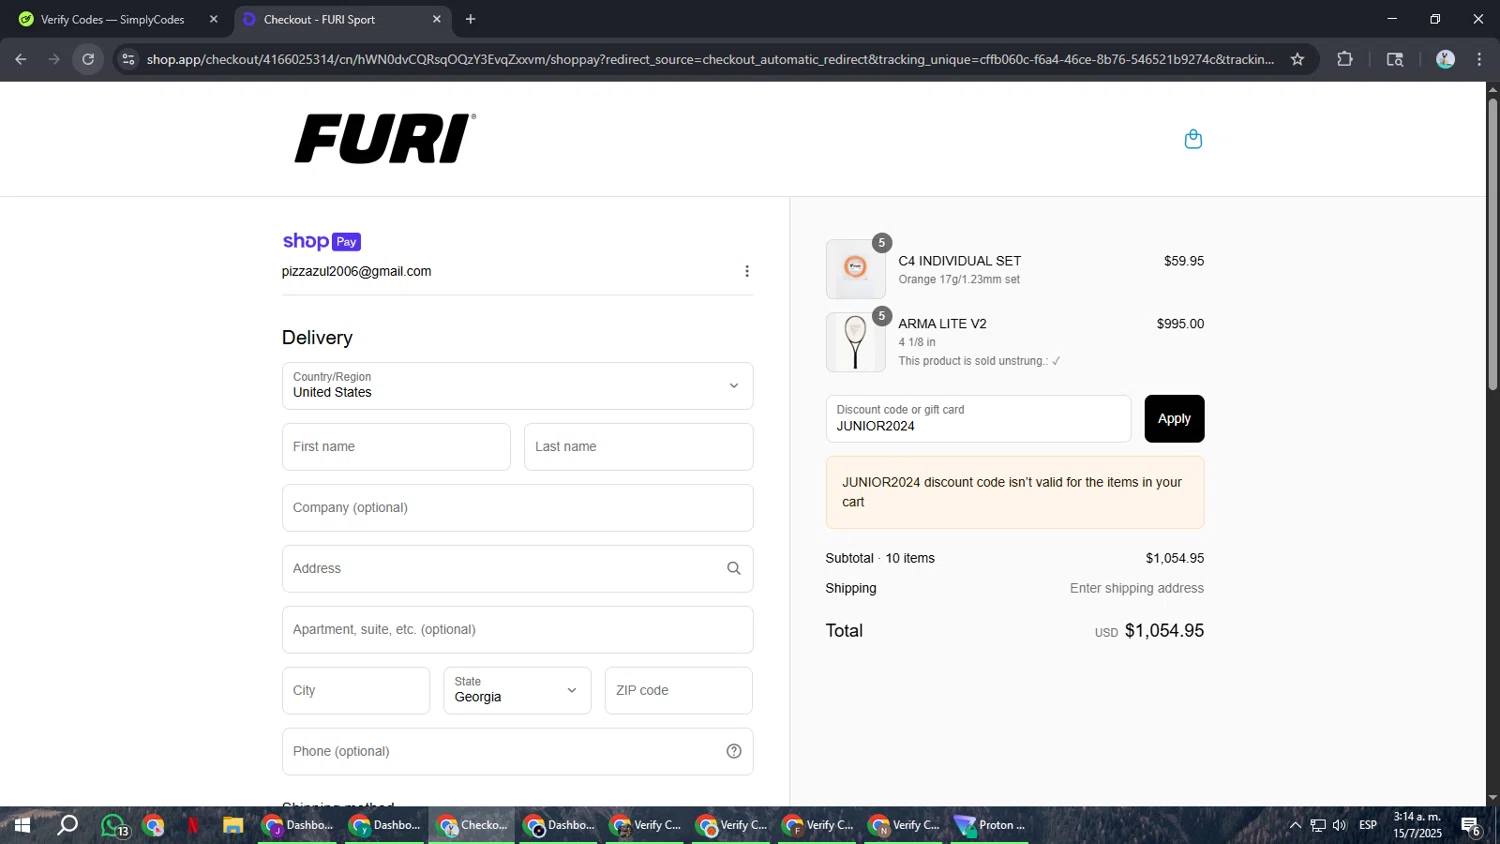Click the Enter shipping address text
The height and width of the screenshot is (844, 1500).
pos(1137,588)
